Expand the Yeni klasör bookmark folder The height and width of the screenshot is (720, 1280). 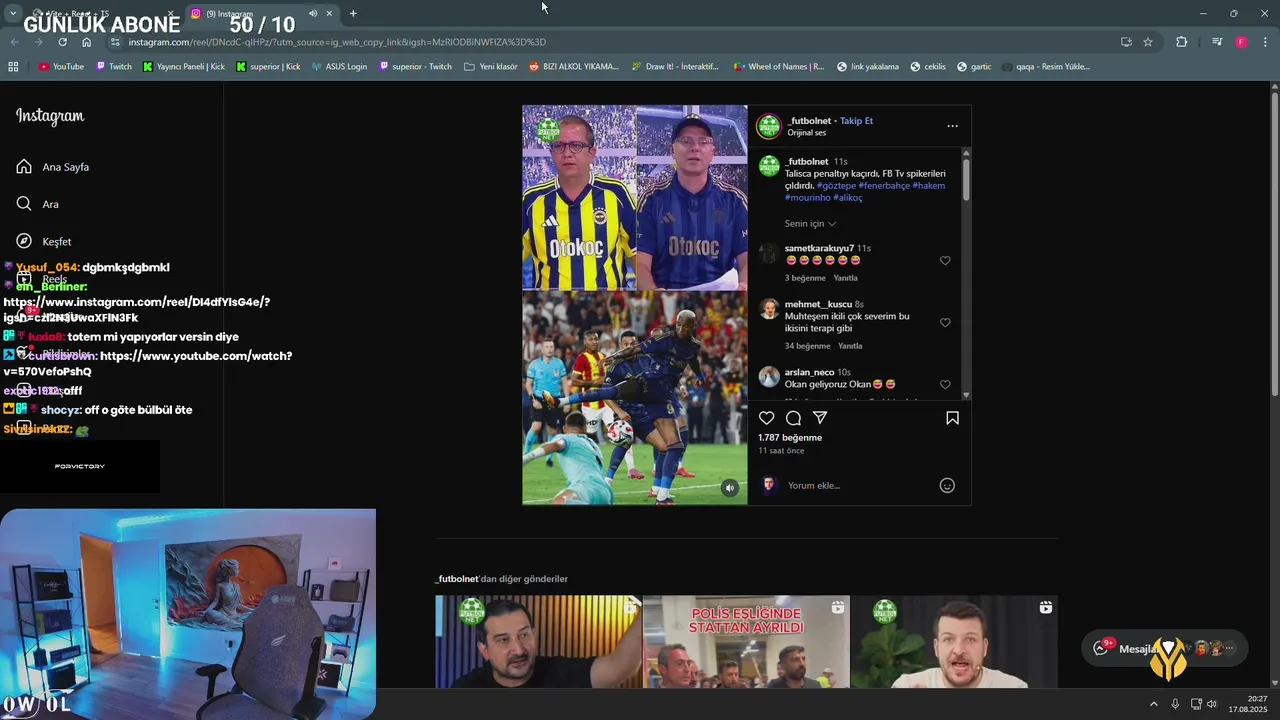click(491, 67)
